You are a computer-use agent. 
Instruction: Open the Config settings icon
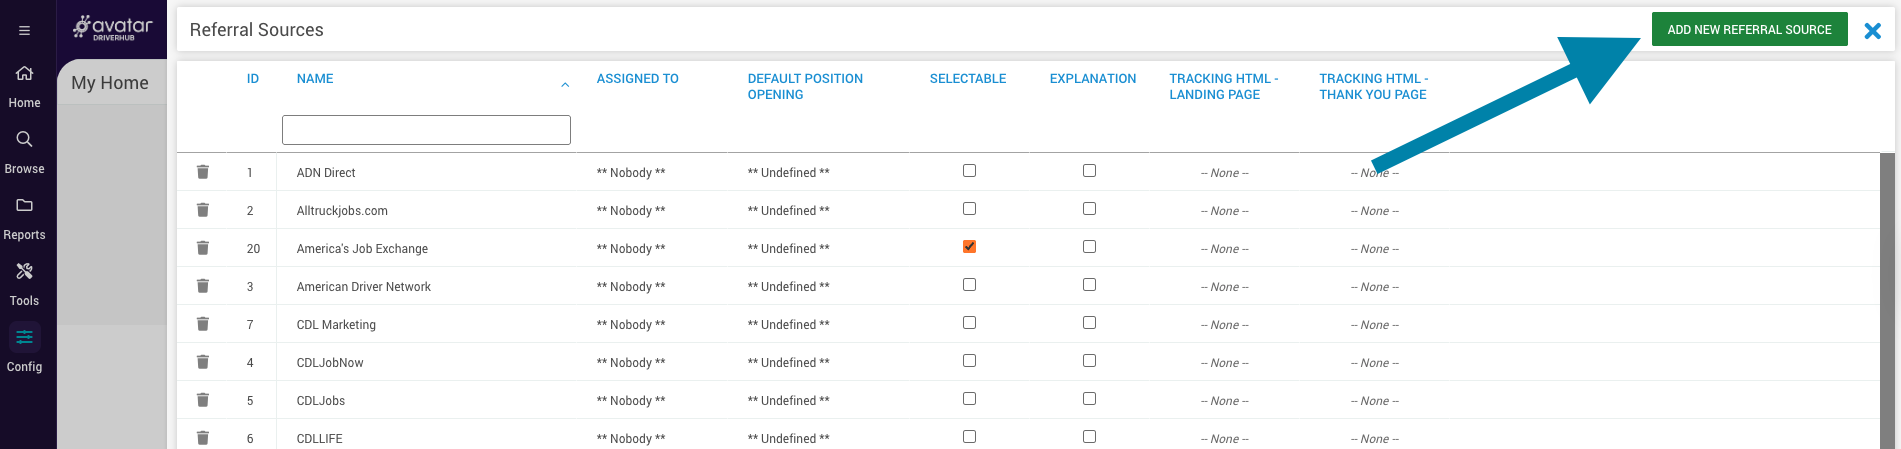(x=24, y=338)
